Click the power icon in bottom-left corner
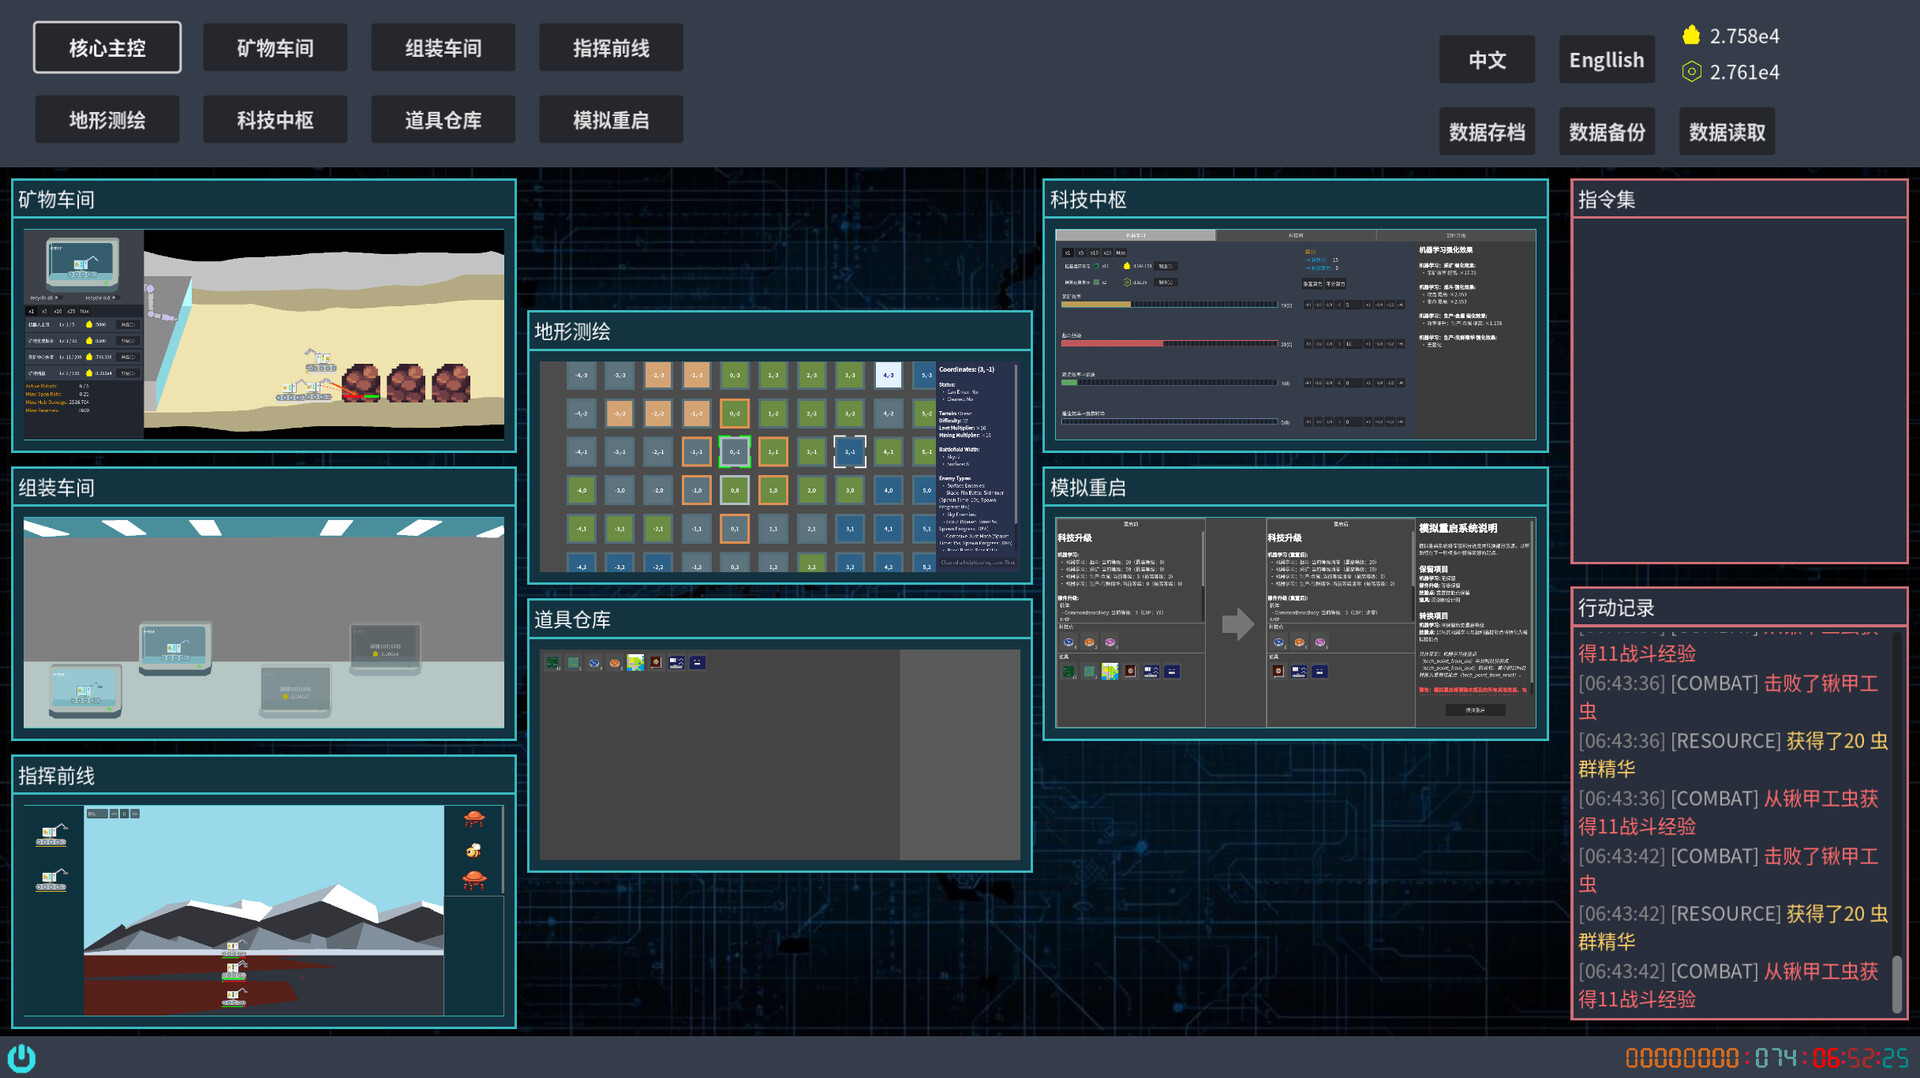 21,1057
